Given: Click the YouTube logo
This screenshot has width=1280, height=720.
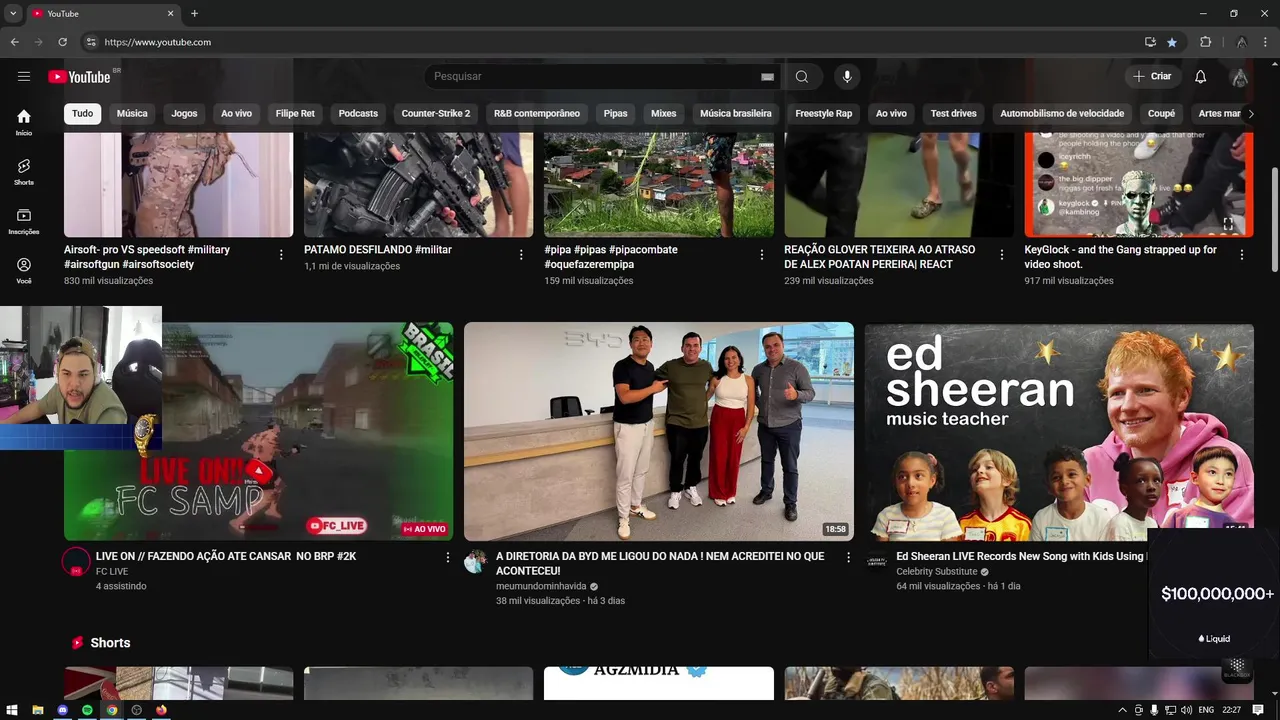Looking at the screenshot, I should point(79,77).
